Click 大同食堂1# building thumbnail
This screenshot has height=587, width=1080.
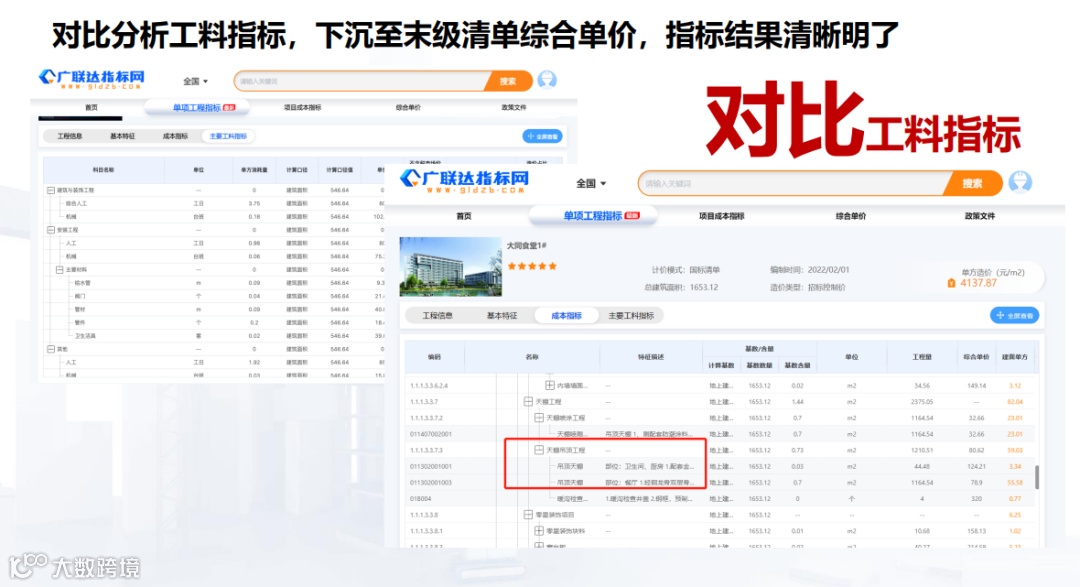450,267
